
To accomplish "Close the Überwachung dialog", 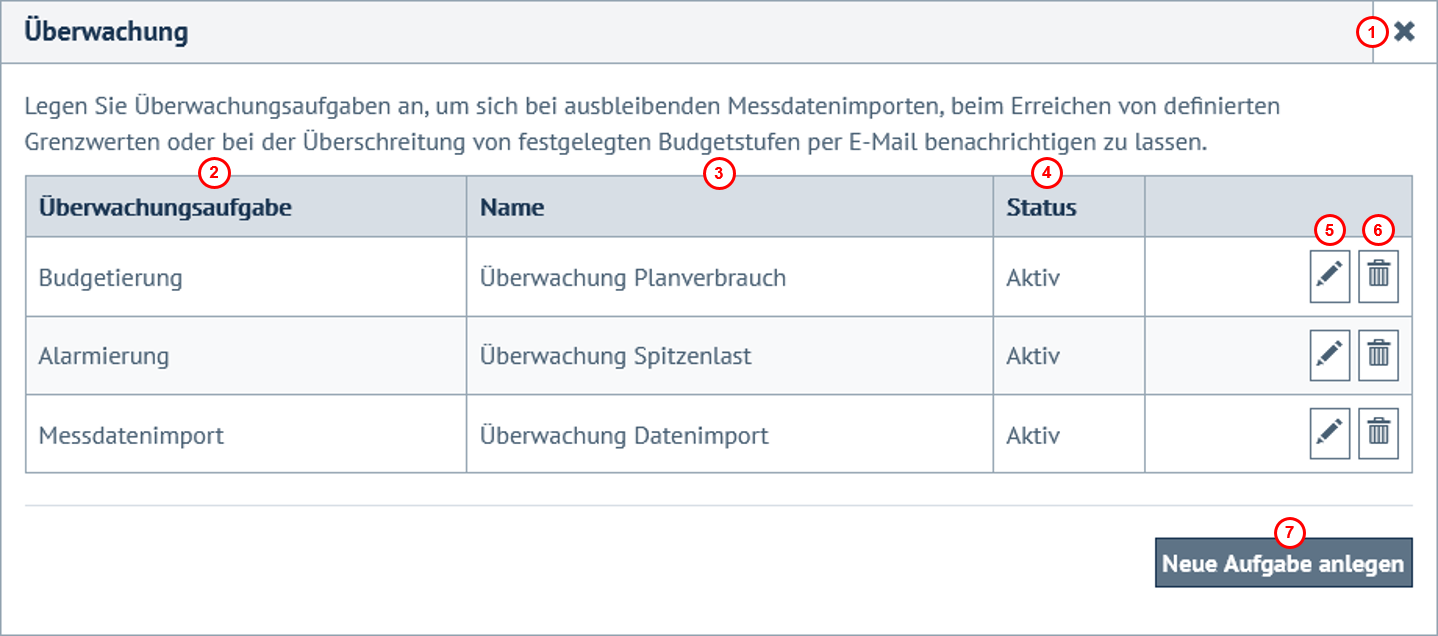I will click(1403, 31).
